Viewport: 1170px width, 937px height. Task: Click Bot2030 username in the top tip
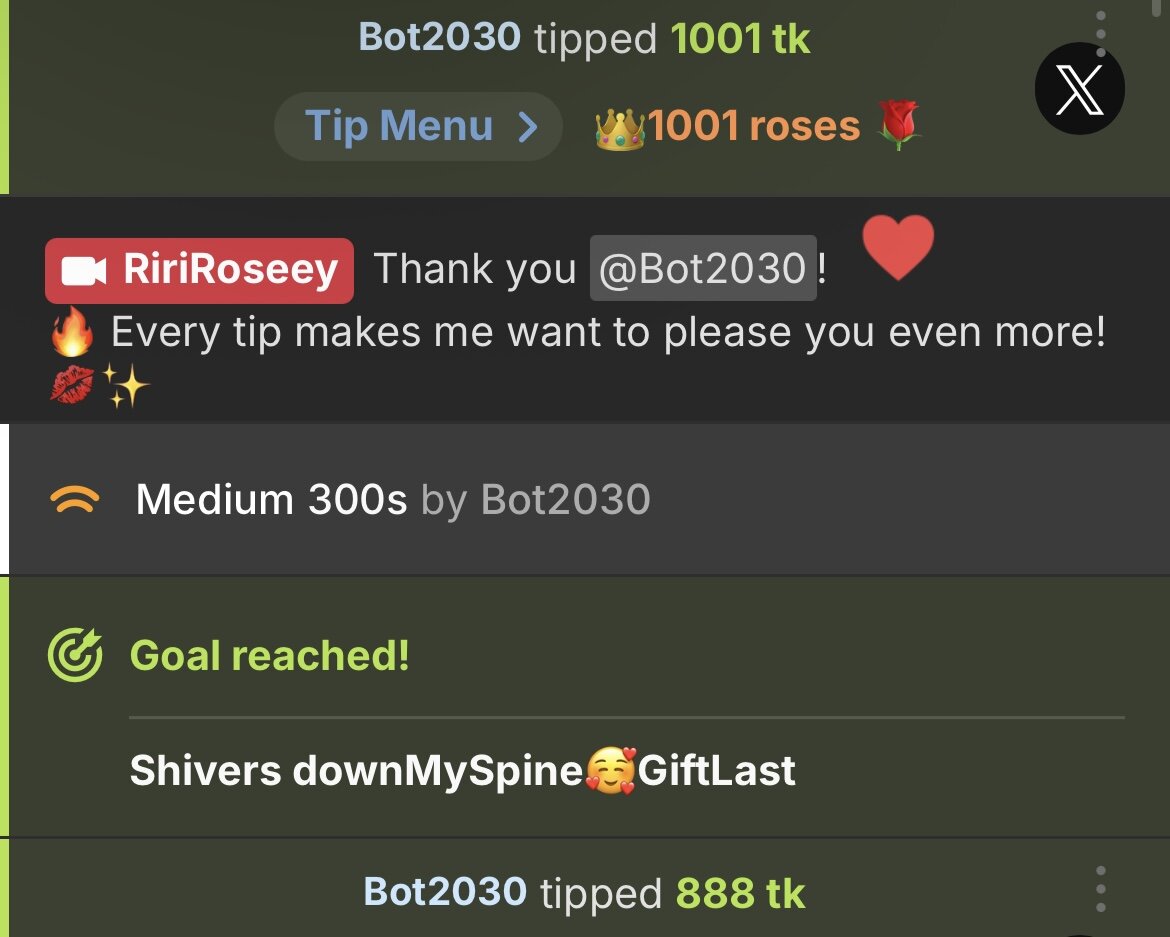tap(439, 37)
